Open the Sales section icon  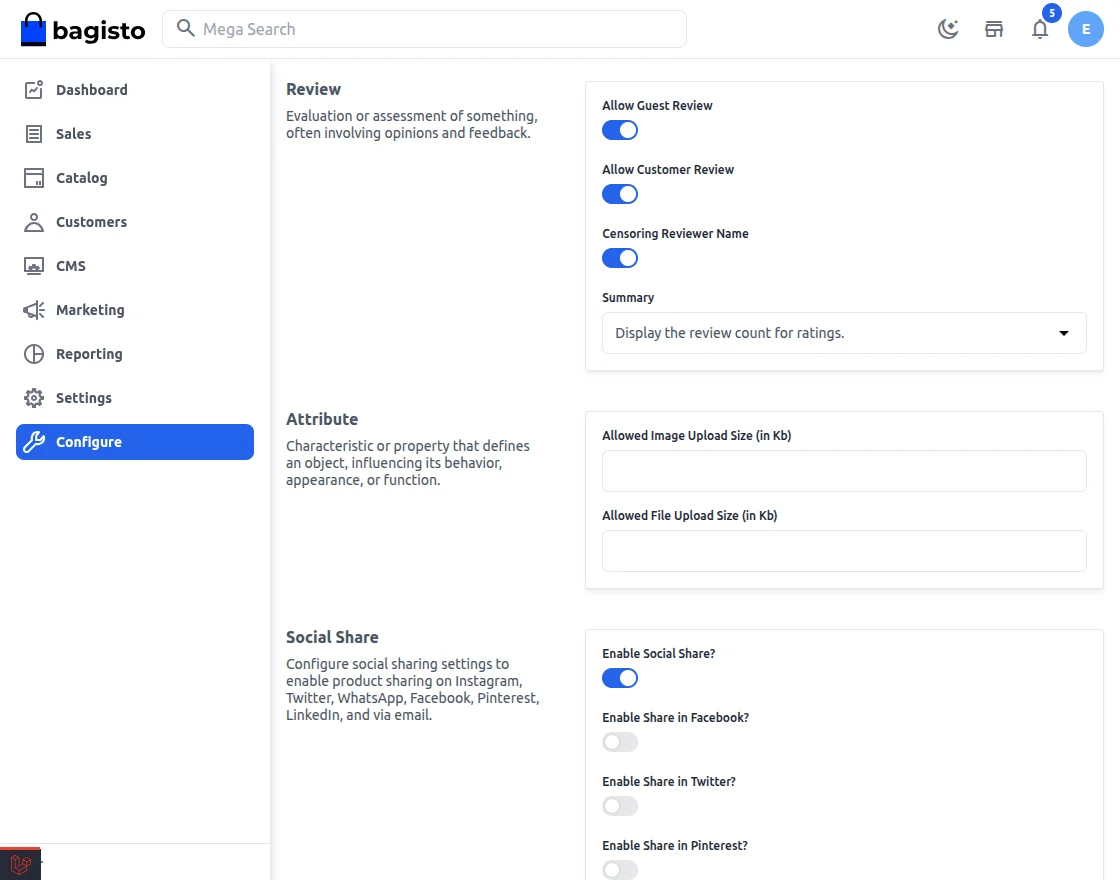31,134
